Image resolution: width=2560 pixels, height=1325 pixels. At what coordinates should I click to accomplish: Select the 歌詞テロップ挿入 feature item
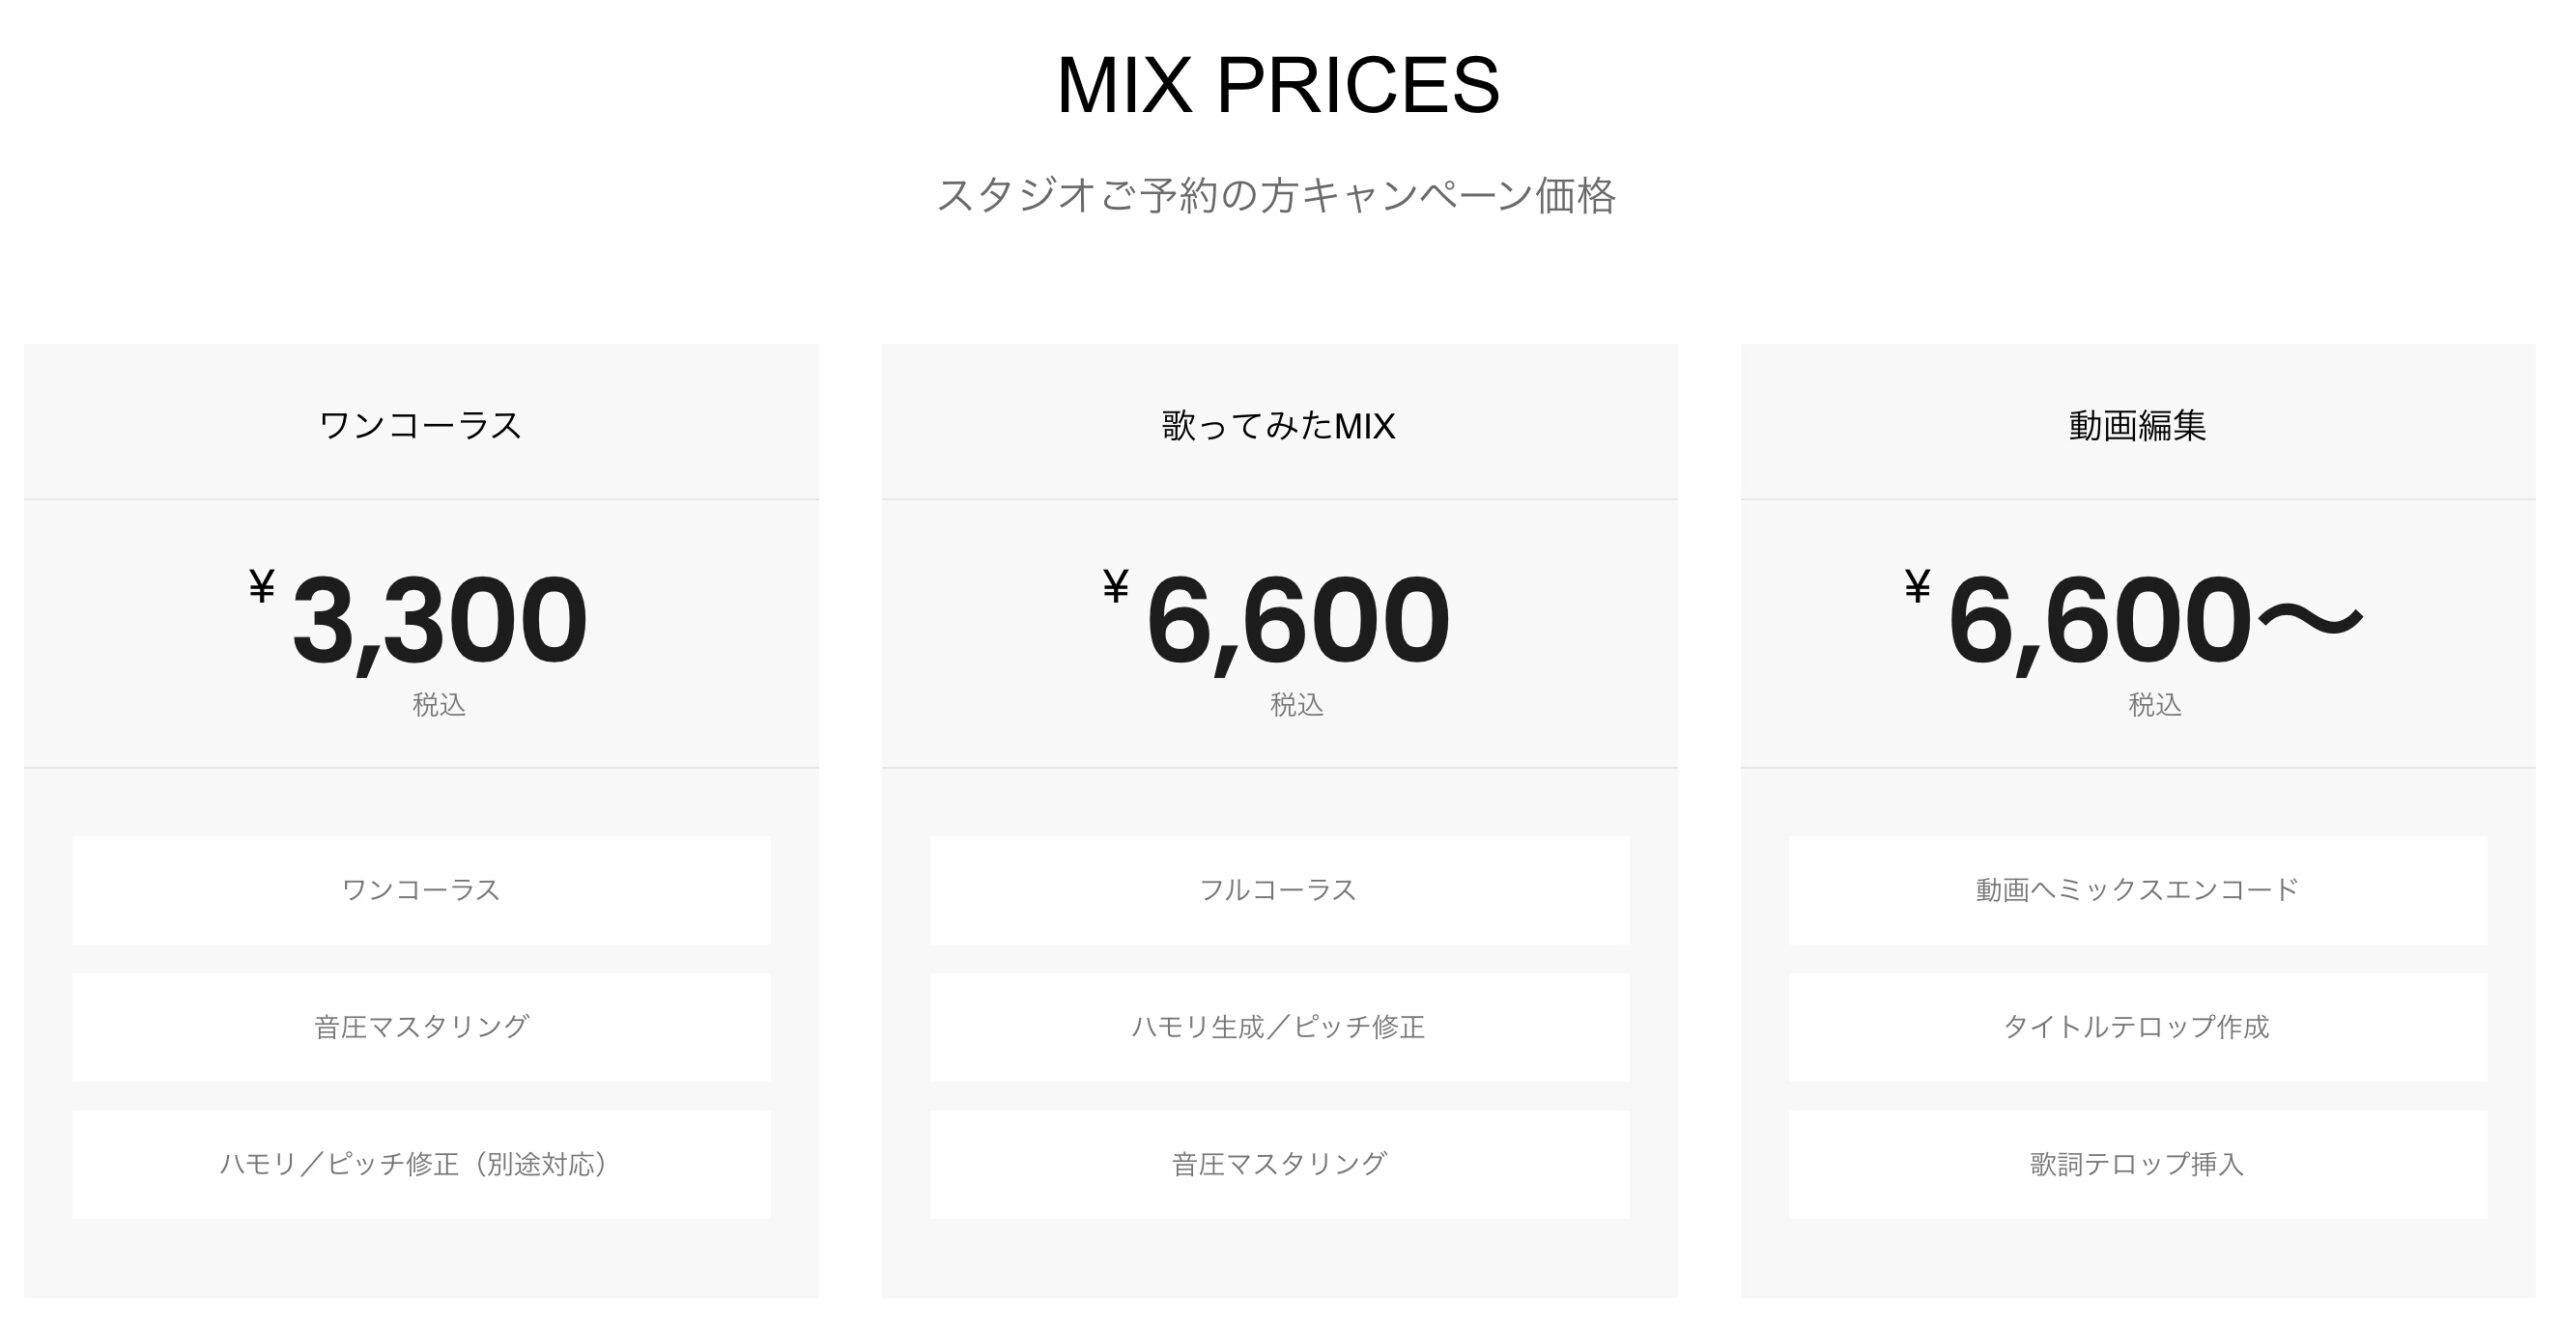[x=2138, y=1164]
